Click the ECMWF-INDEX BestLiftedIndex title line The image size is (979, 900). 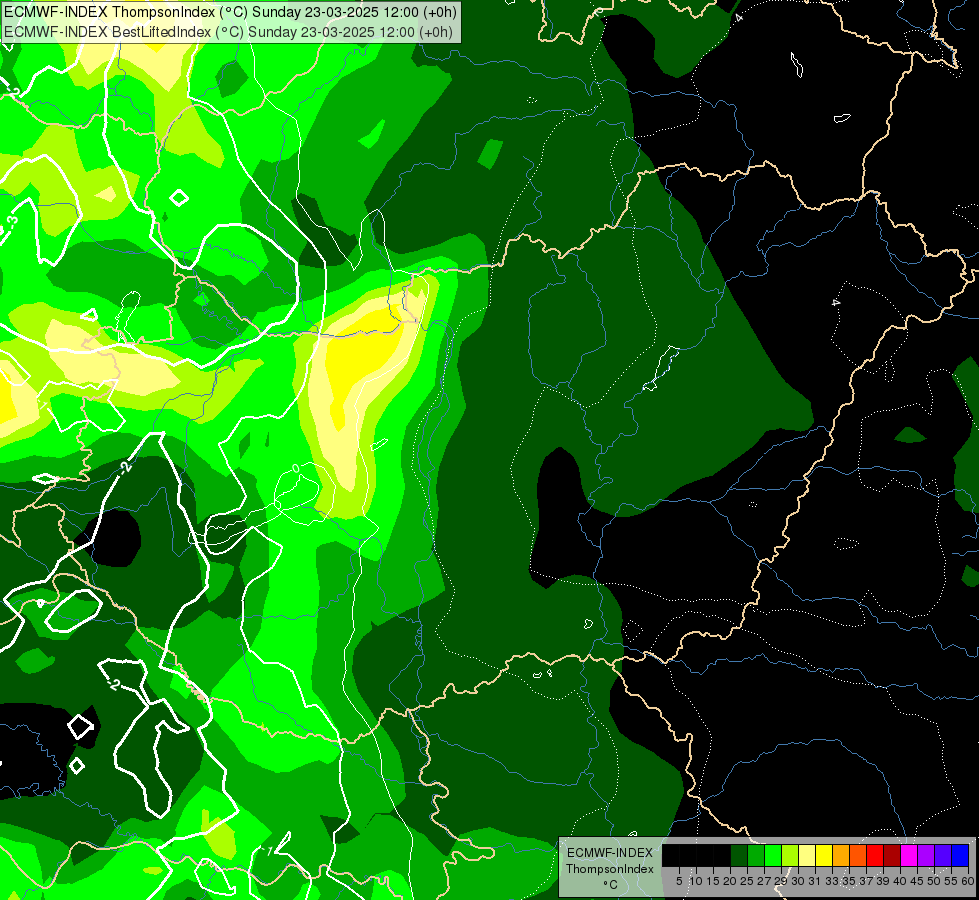229,32
